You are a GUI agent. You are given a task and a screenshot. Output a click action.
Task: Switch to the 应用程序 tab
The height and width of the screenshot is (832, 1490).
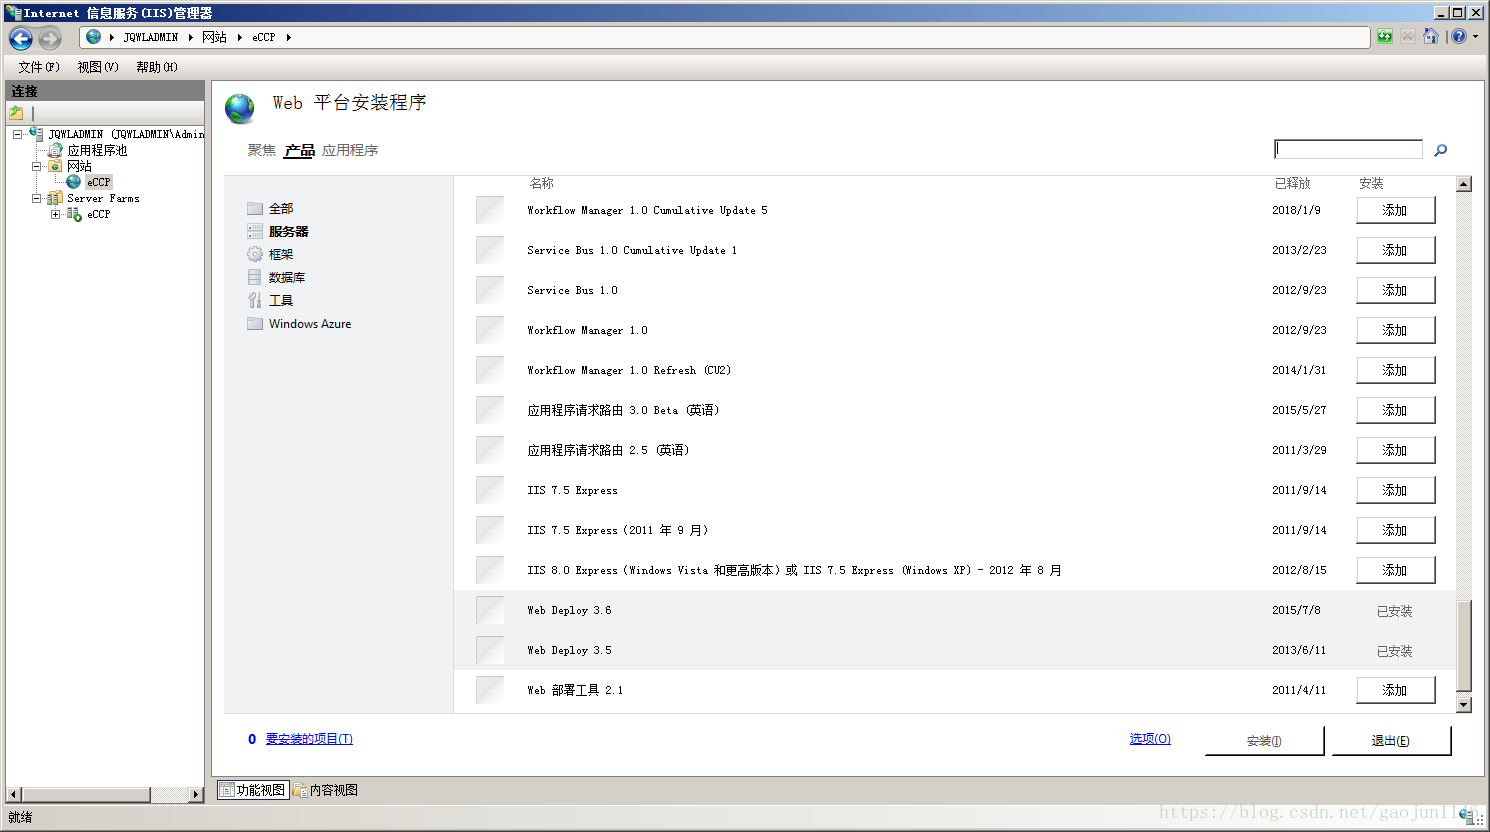[x=350, y=150]
